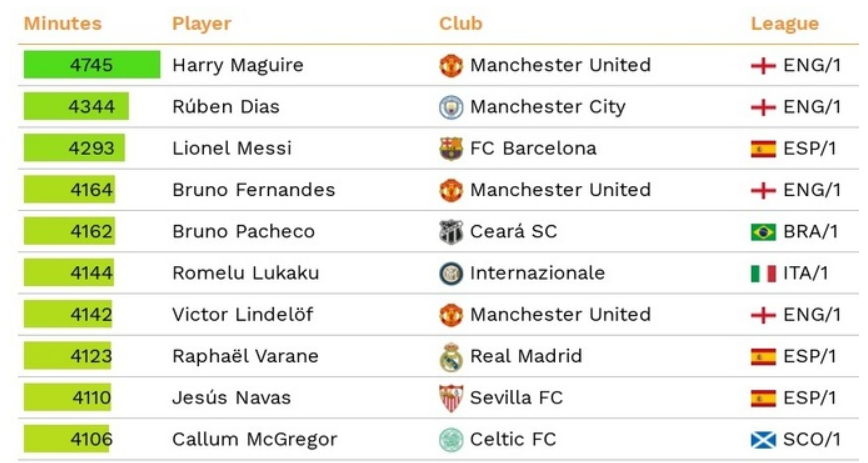Click the 4745 minutes green bar

[x=92, y=65]
